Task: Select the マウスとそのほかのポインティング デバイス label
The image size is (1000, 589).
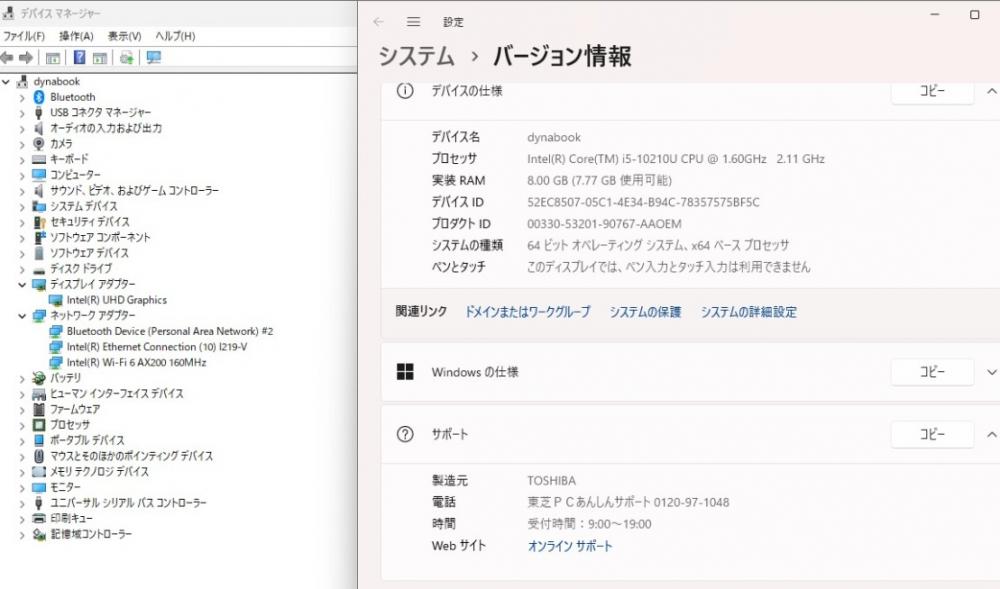Action: point(131,456)
